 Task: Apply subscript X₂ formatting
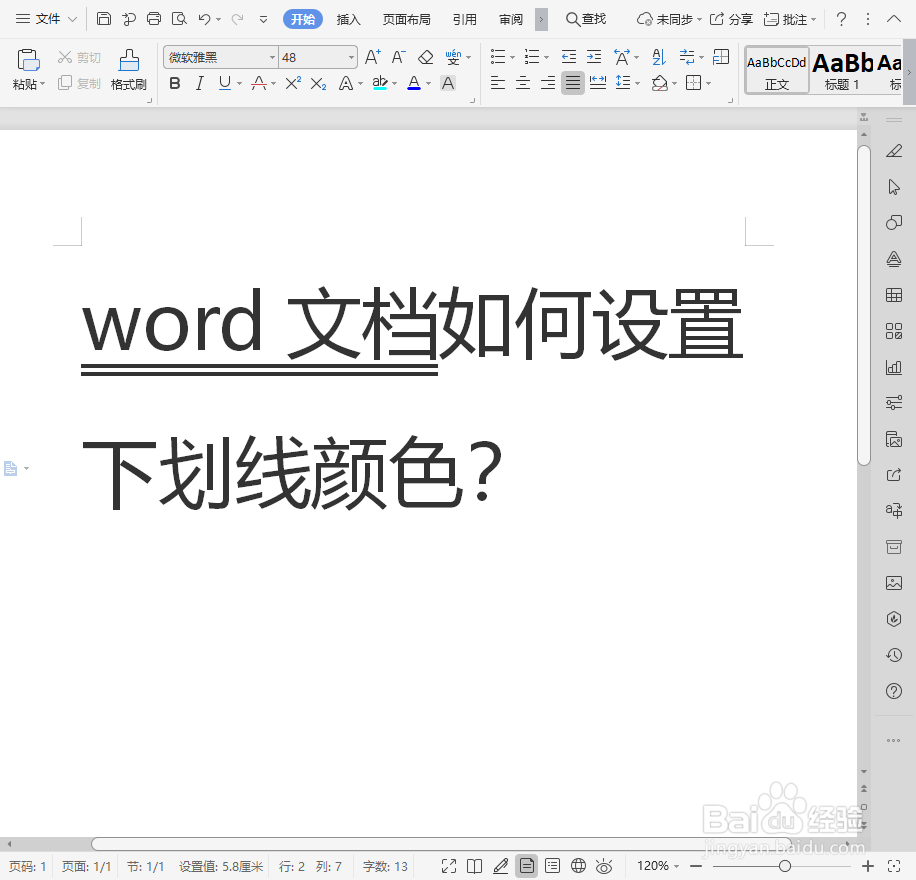tap(318, 84)
